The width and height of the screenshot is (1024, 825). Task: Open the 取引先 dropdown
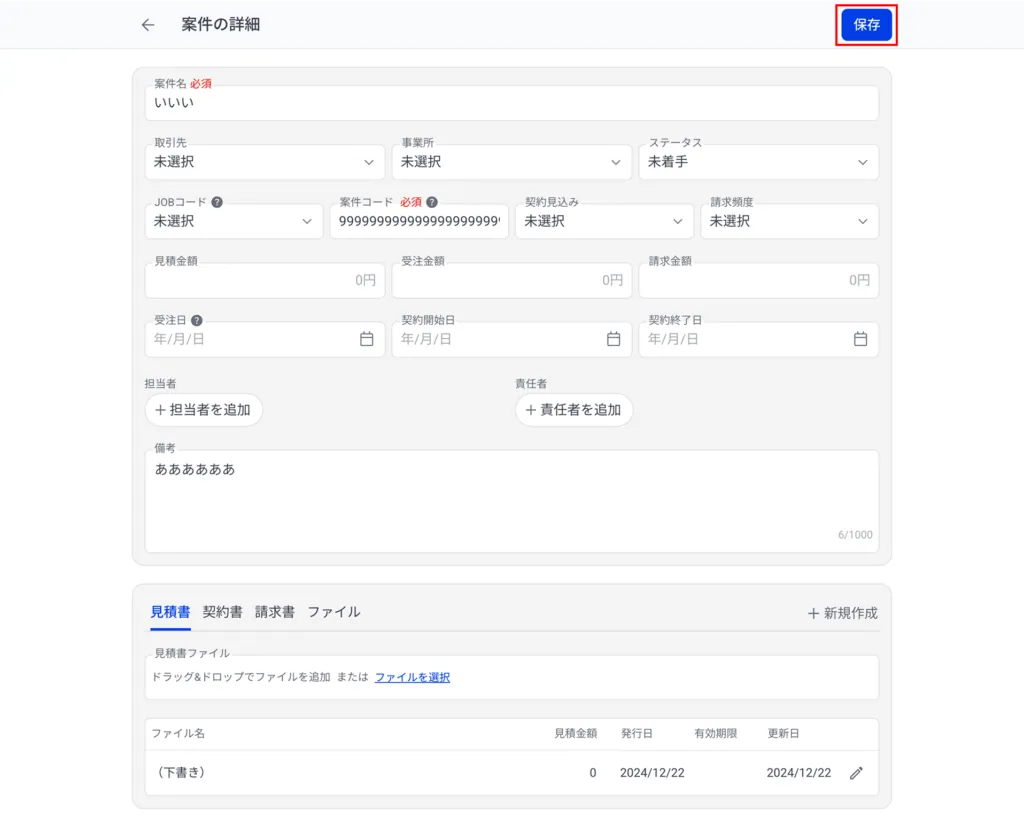pos(264,162)
